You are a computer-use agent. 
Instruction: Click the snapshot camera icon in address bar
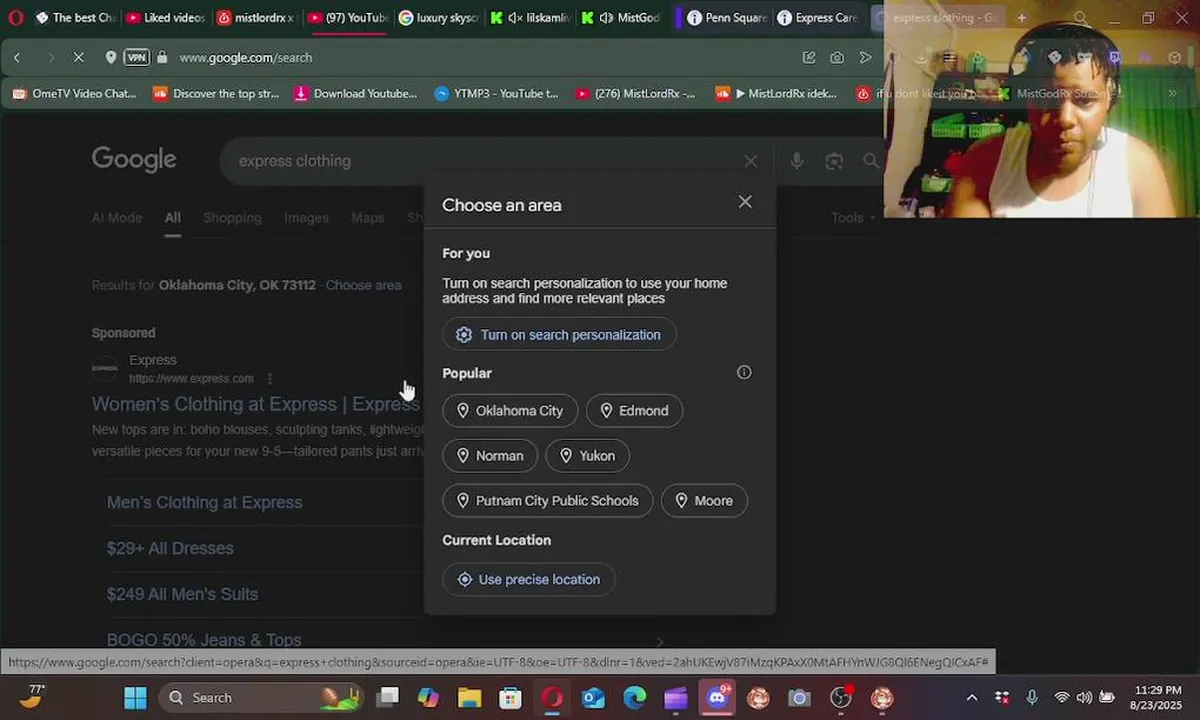tap(837, 58)
